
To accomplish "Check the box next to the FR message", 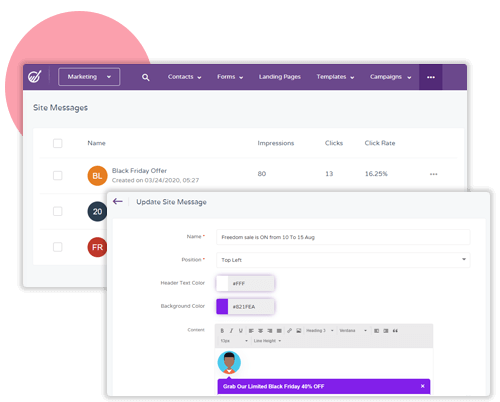I will click(58, 247).
